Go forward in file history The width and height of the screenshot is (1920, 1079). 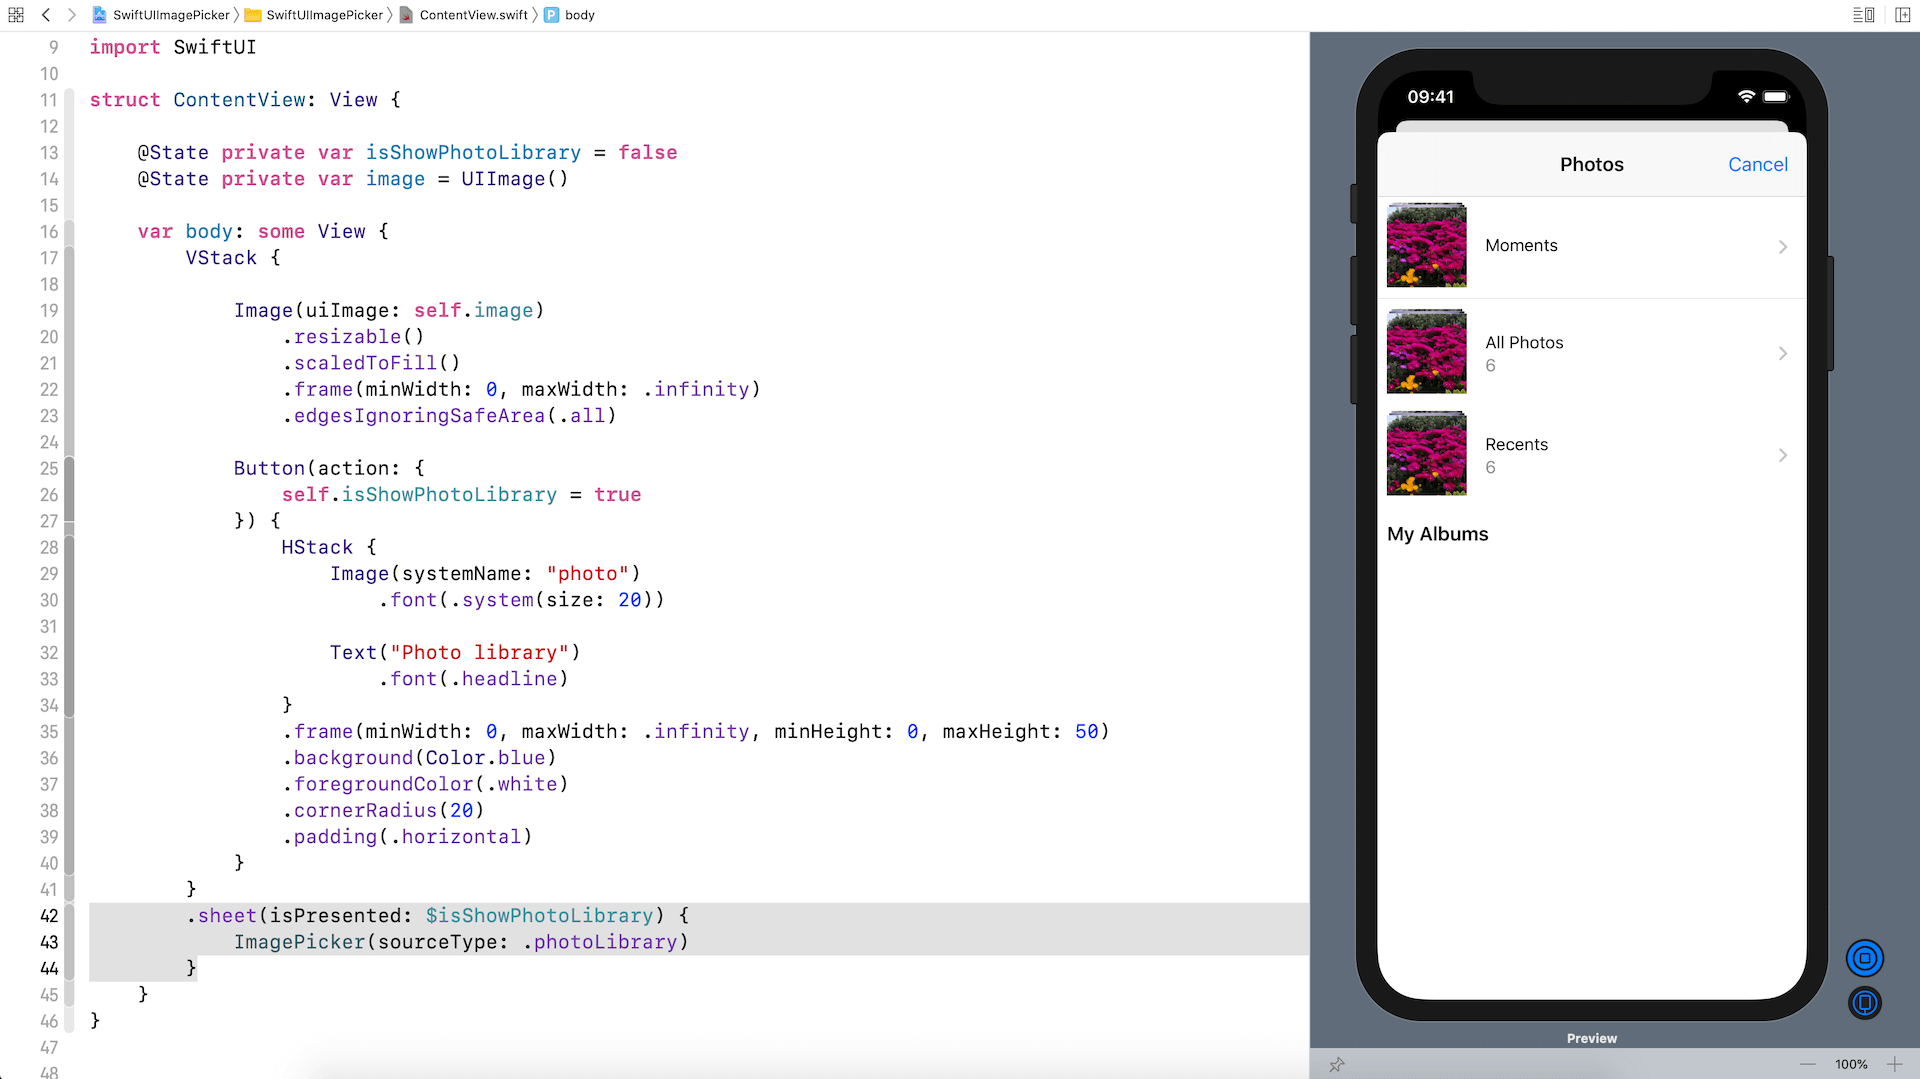pos(71,15)
